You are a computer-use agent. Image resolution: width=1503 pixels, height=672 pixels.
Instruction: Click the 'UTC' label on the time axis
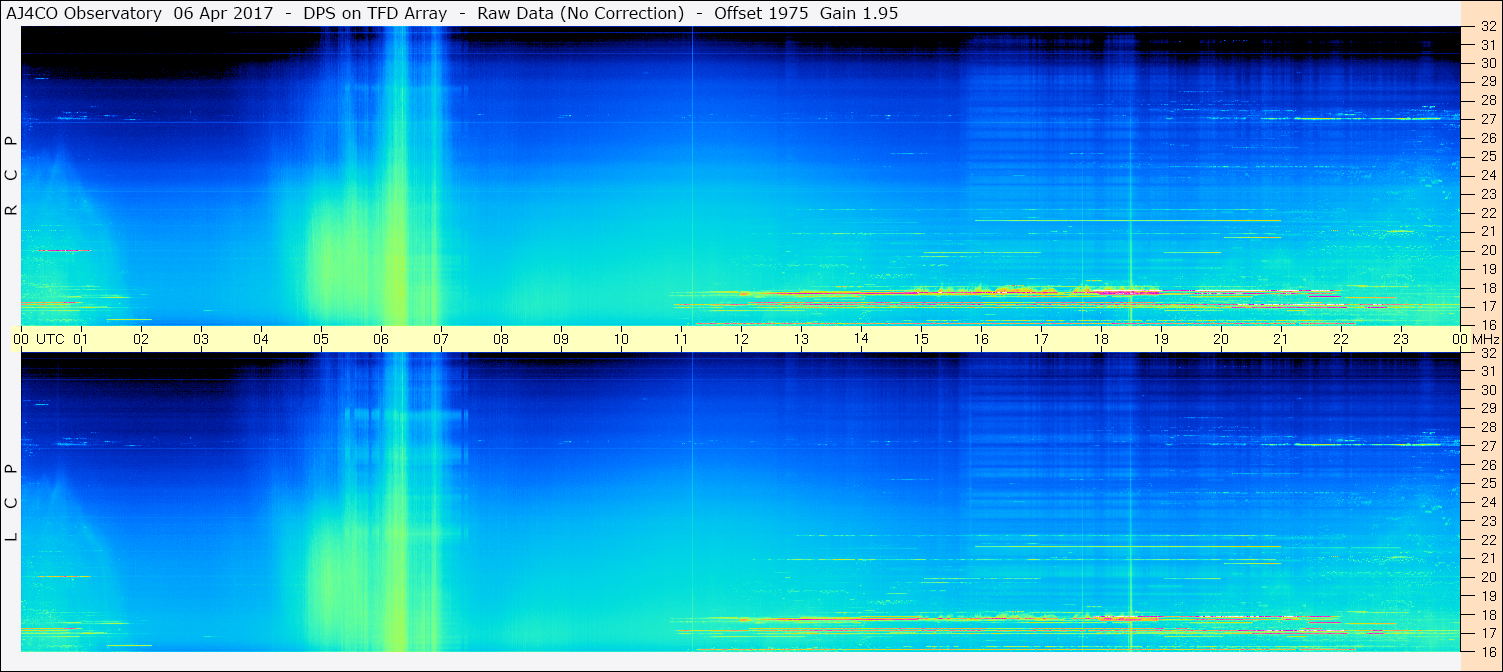[50, 339]
